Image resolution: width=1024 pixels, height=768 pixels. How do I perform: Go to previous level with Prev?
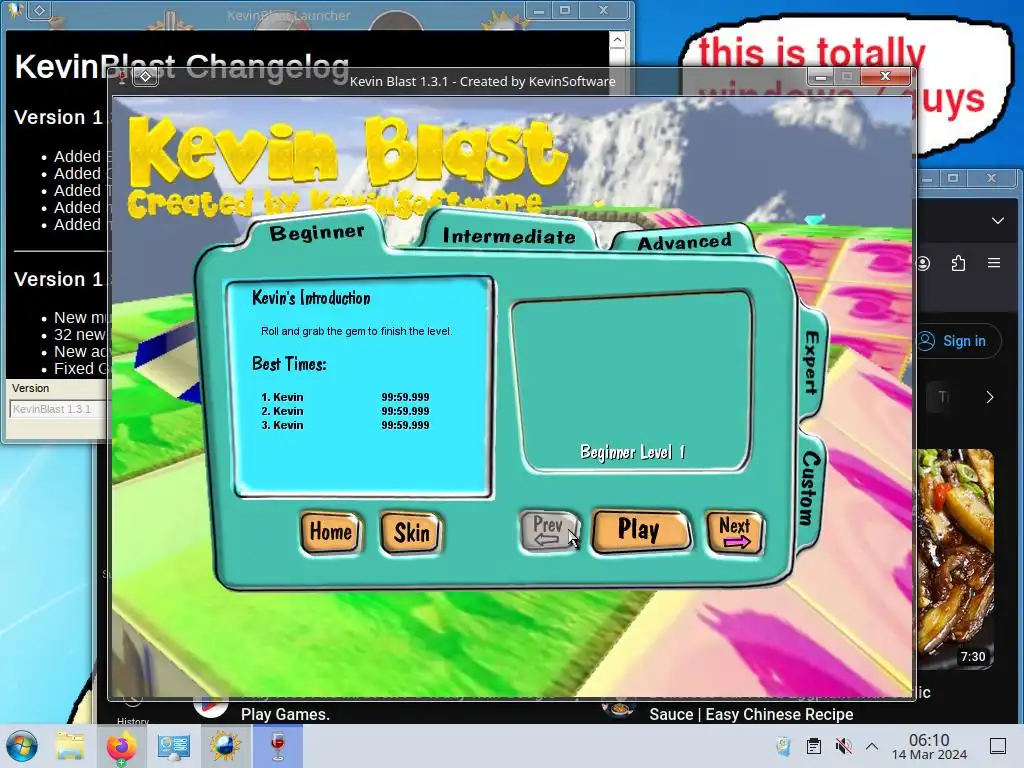(549, 530)
